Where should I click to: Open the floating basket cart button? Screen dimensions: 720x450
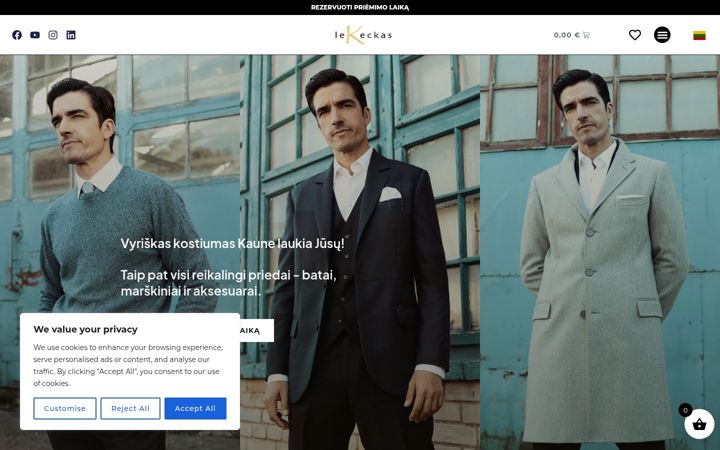pos(699,424)
